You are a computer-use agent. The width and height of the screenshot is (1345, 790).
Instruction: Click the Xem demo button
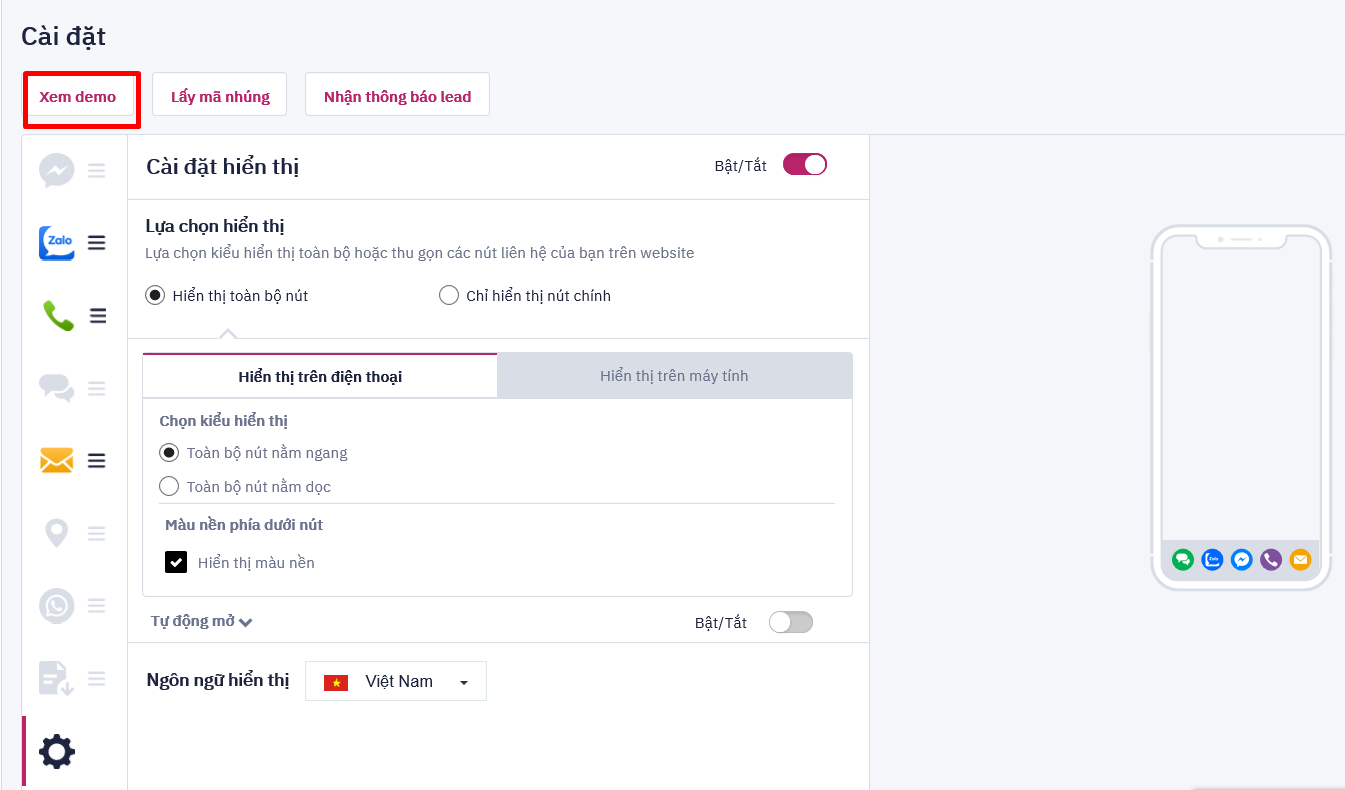pyautogui.click(x=81, y=96)
